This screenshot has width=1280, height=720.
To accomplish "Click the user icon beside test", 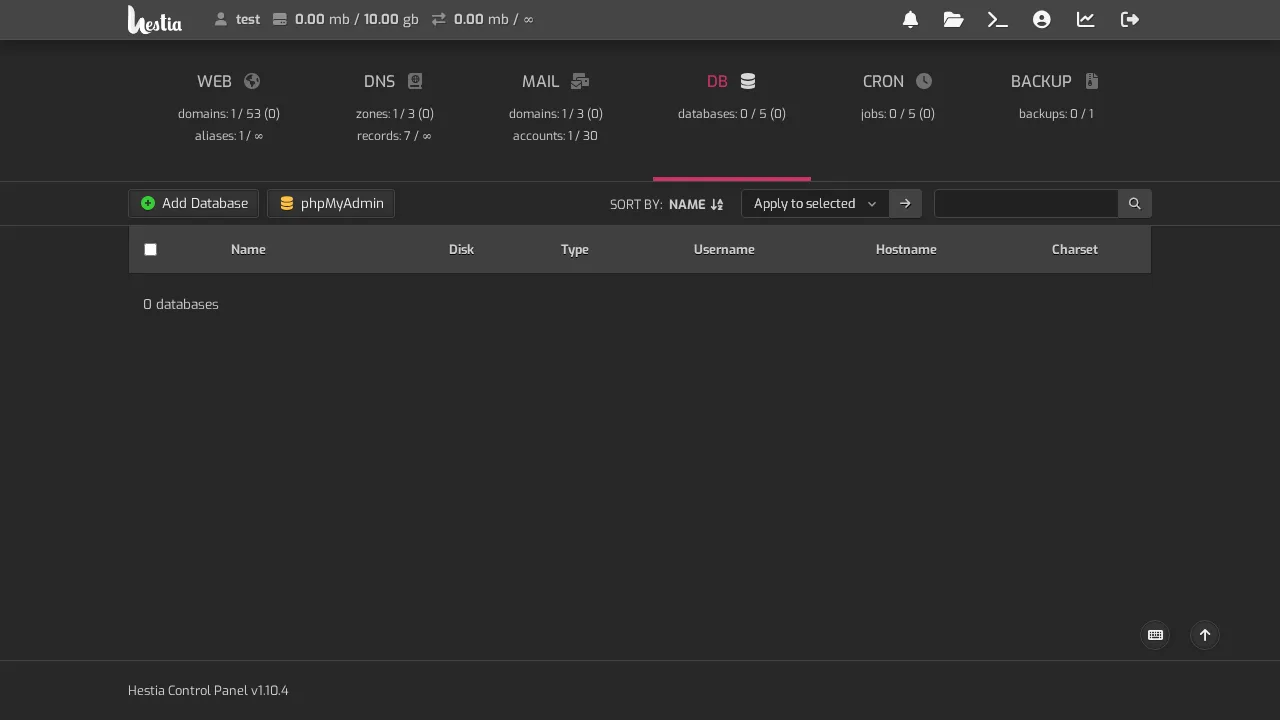I will pyautogui.click(x=221, y=19).
